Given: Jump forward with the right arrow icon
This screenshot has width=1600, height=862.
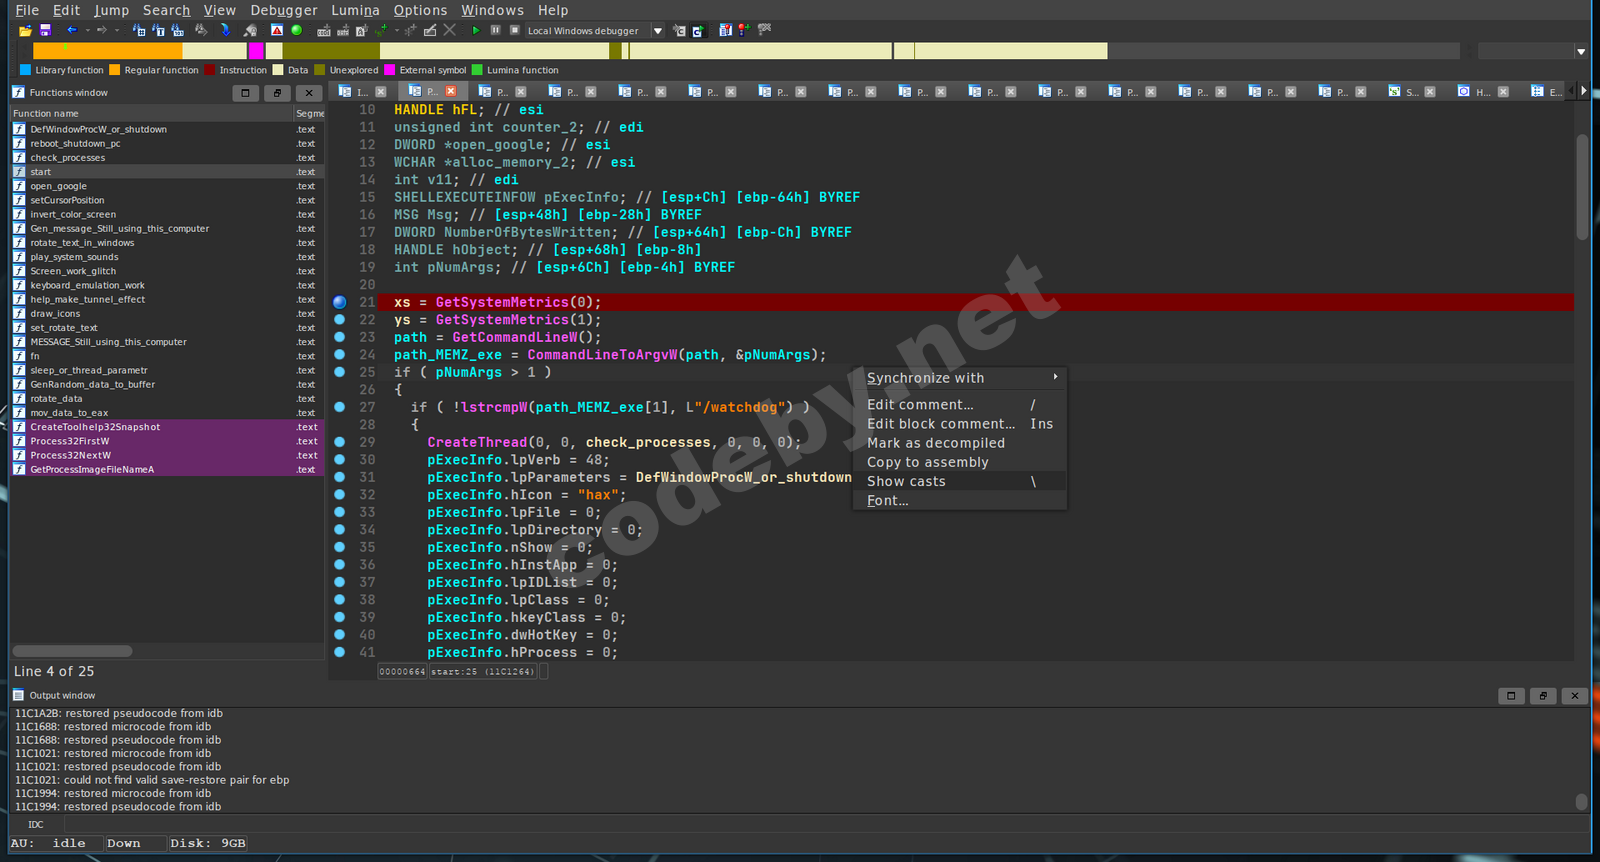Looking at the screenshot, I should pos(101,31).
